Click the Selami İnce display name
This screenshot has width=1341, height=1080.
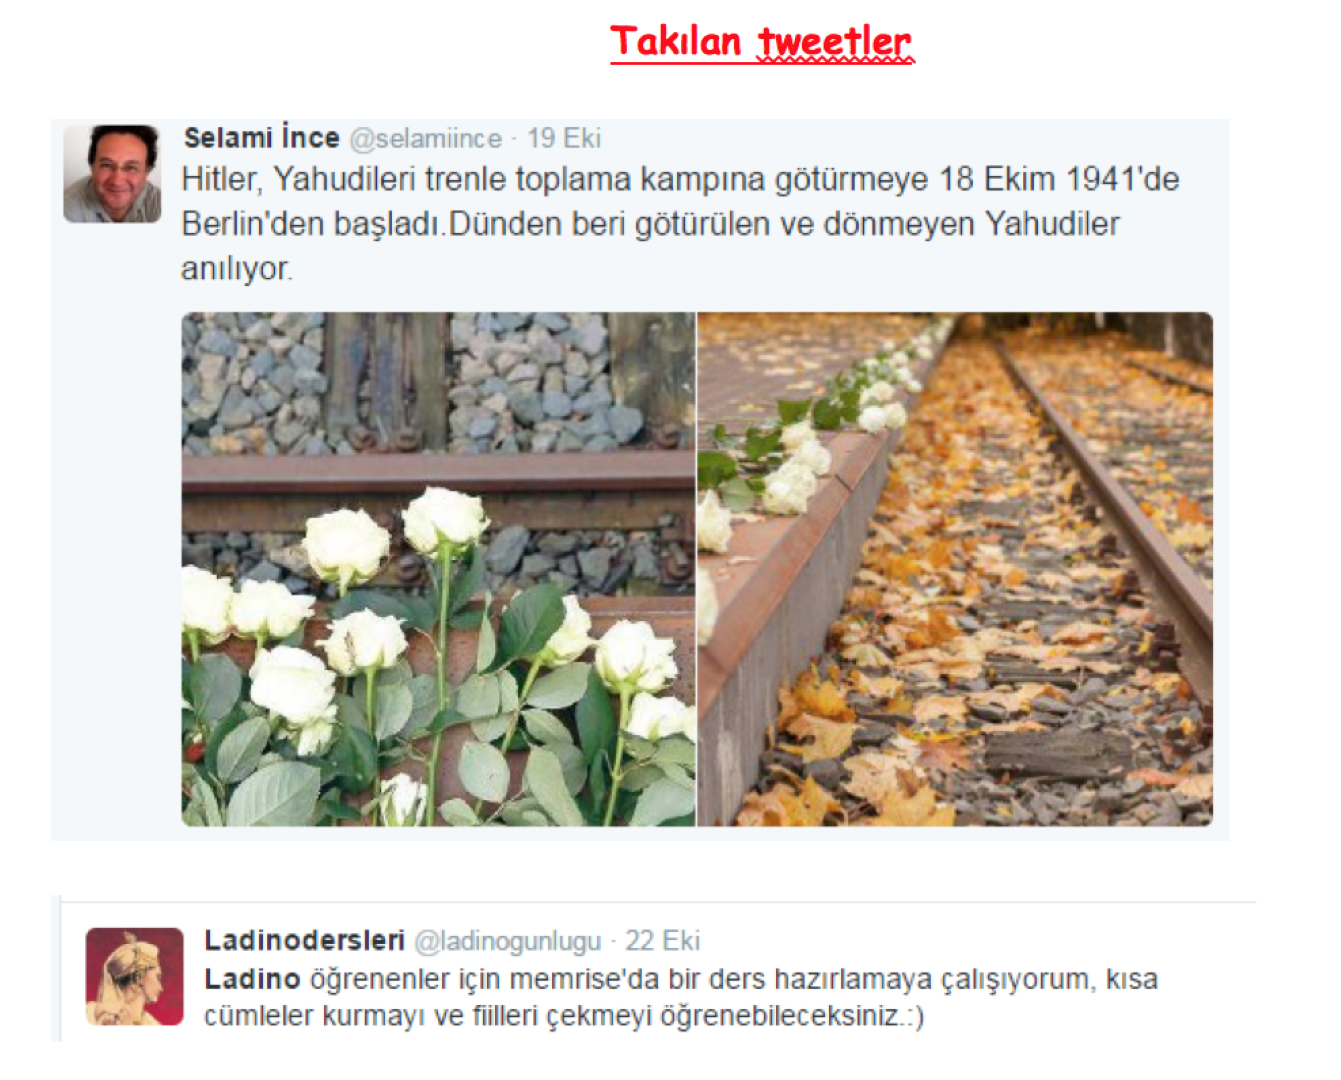click(262, 138)
